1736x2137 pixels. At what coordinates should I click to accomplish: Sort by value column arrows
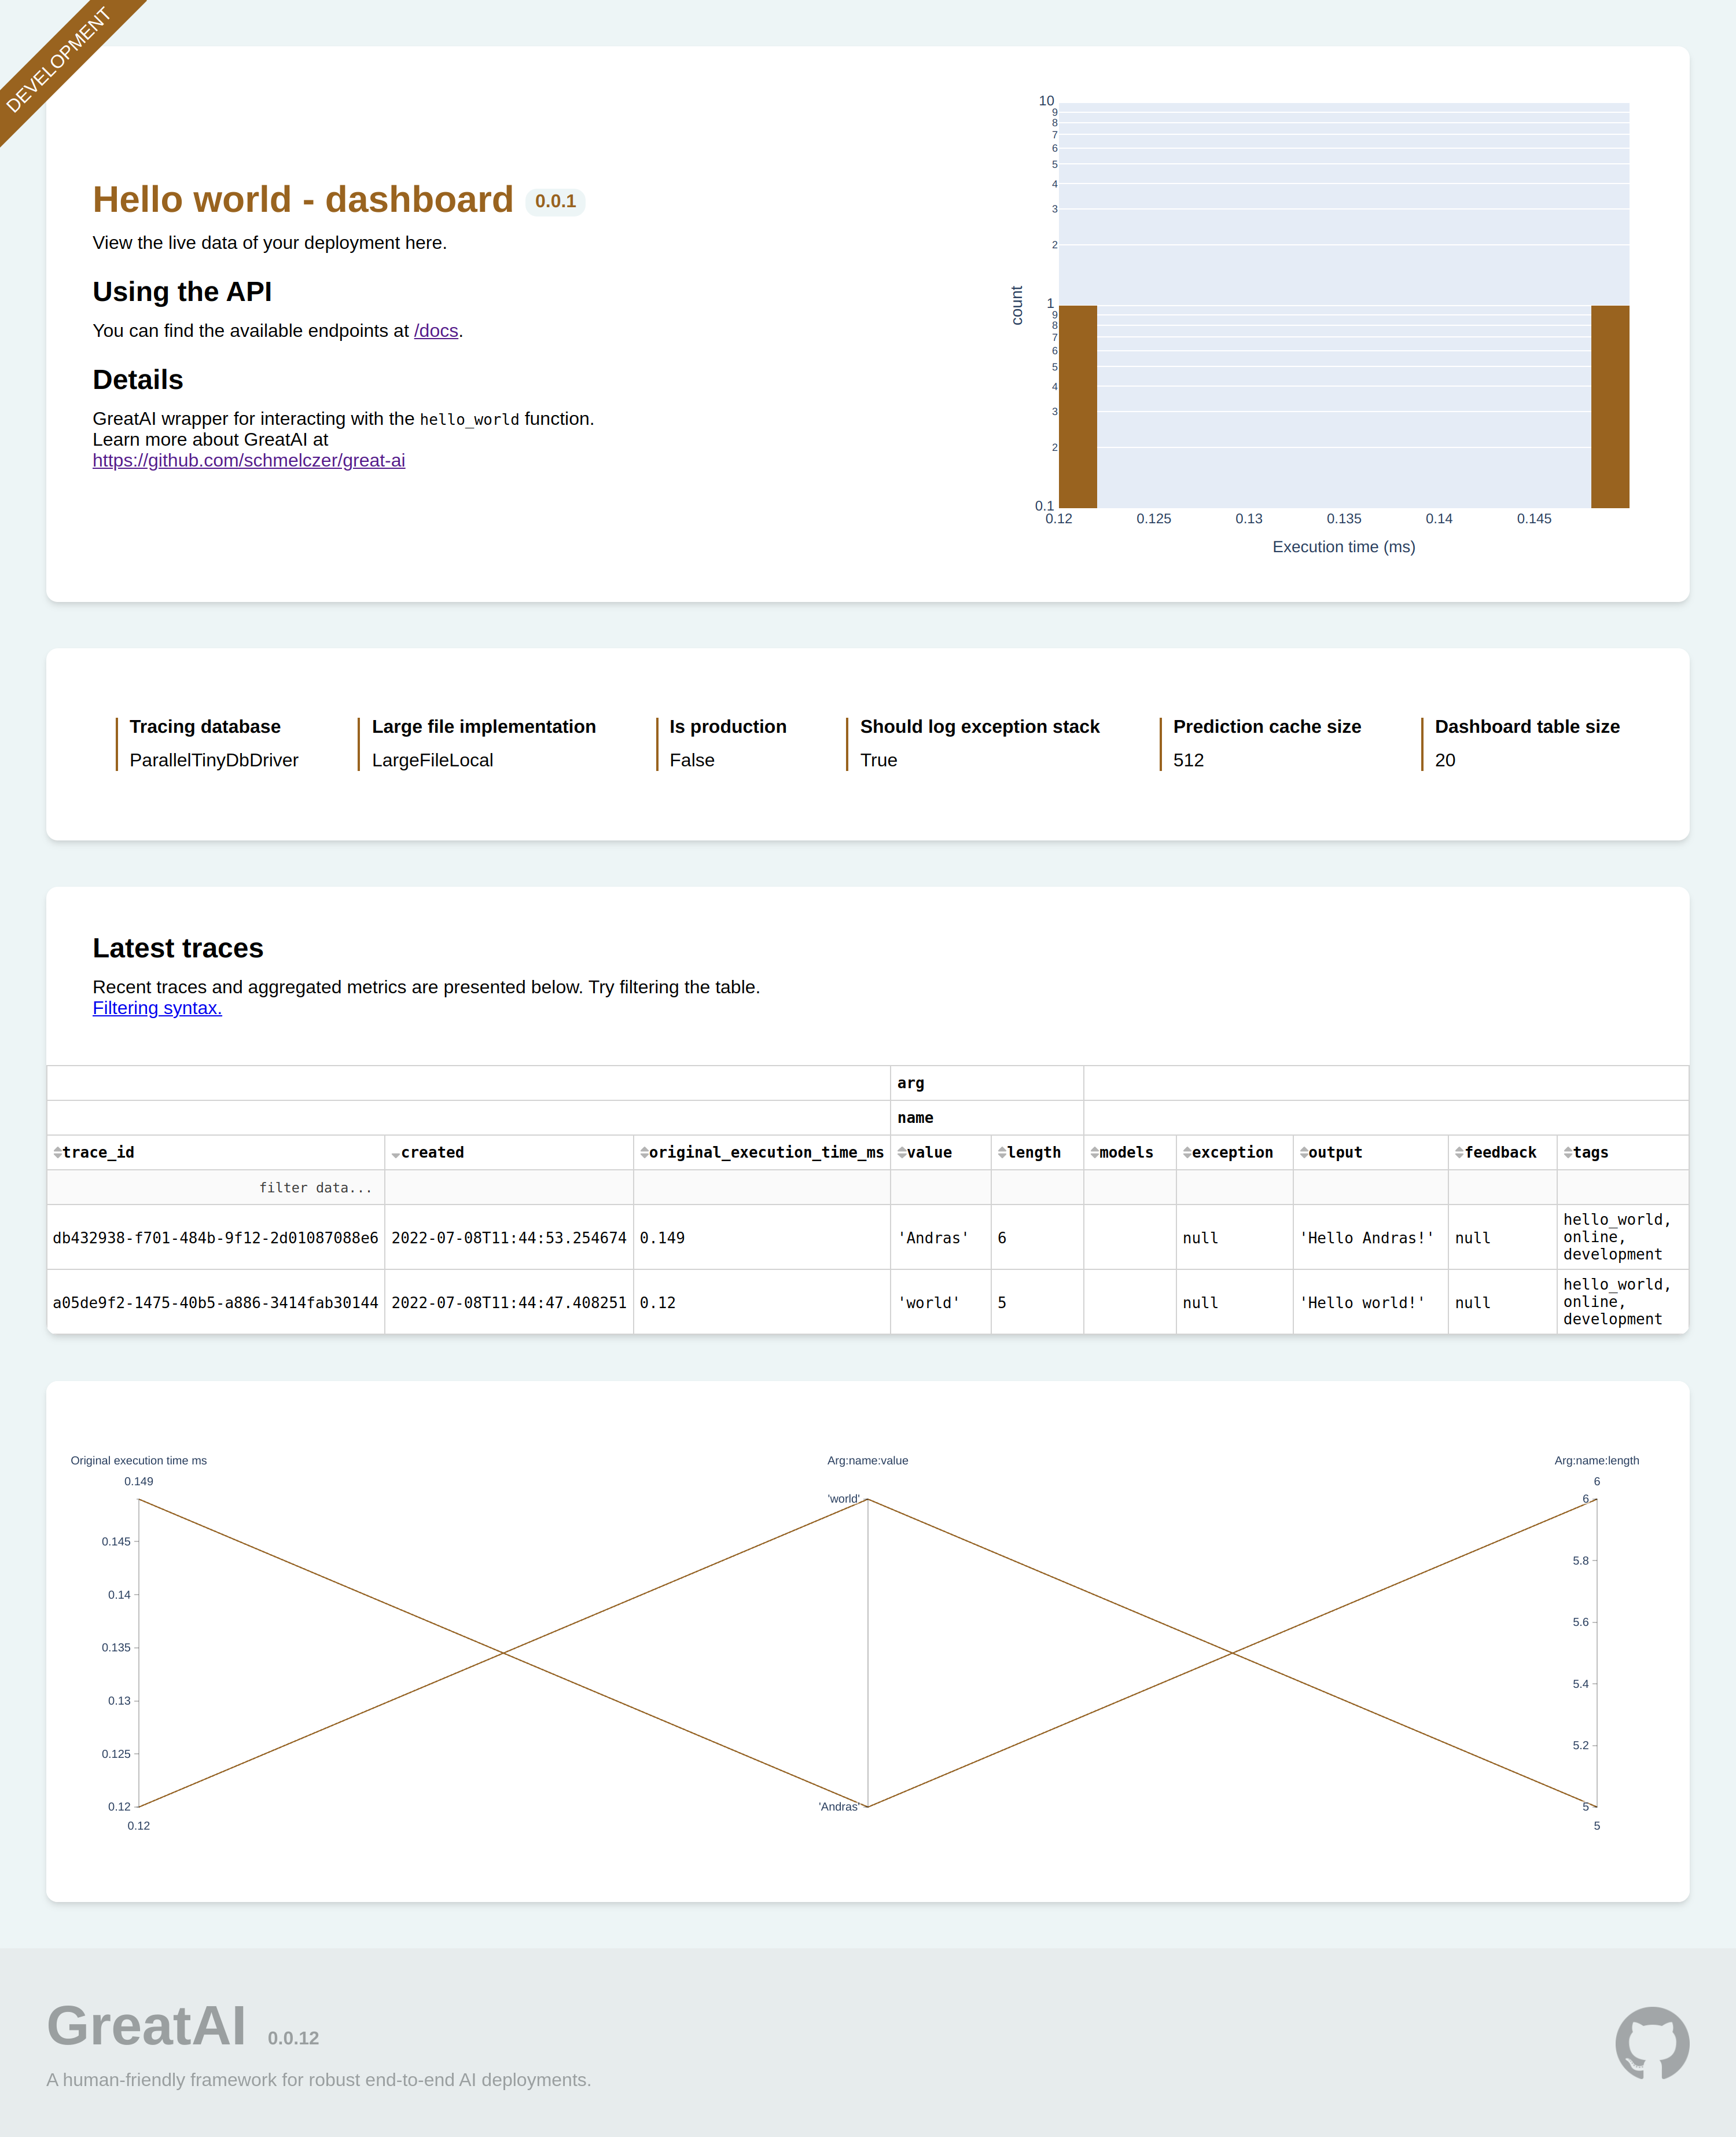point(902,1153)
